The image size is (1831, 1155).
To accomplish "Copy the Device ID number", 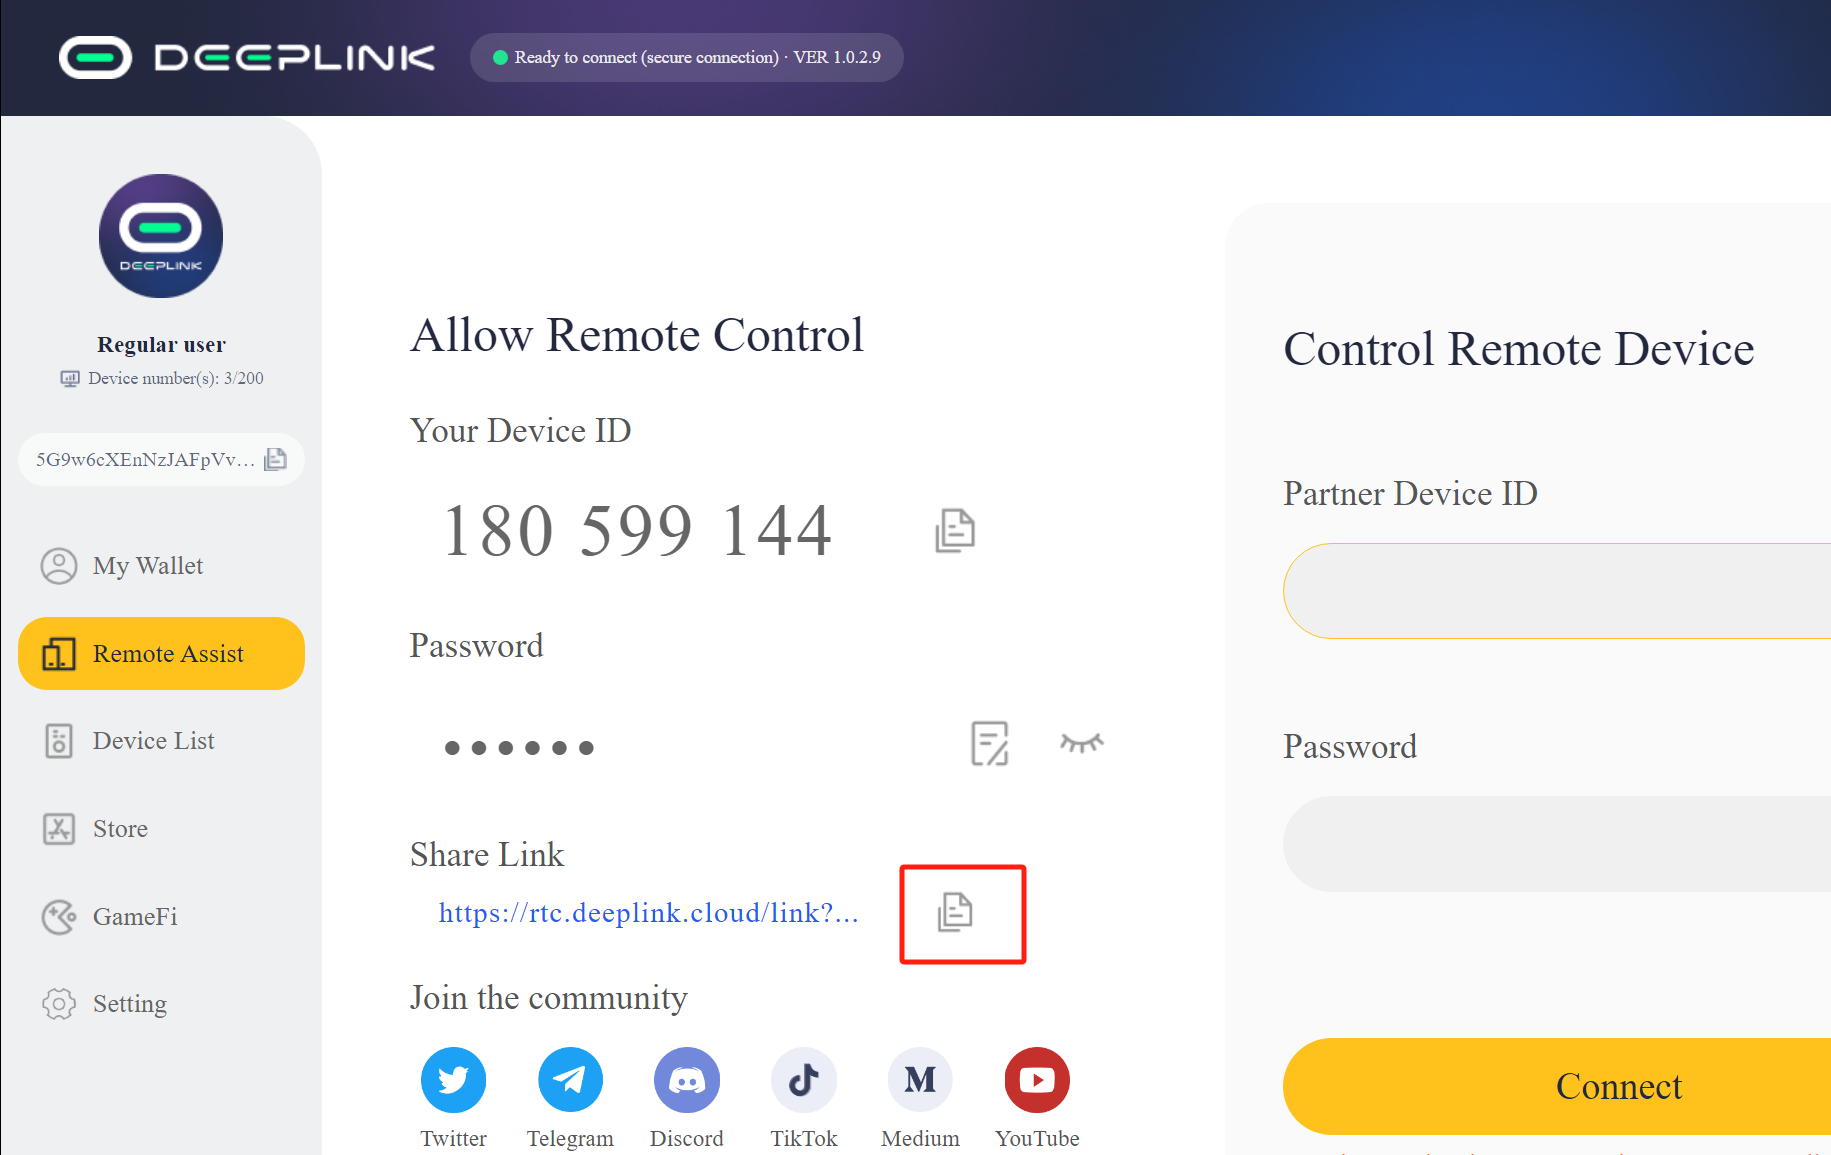I will point(954,530).
